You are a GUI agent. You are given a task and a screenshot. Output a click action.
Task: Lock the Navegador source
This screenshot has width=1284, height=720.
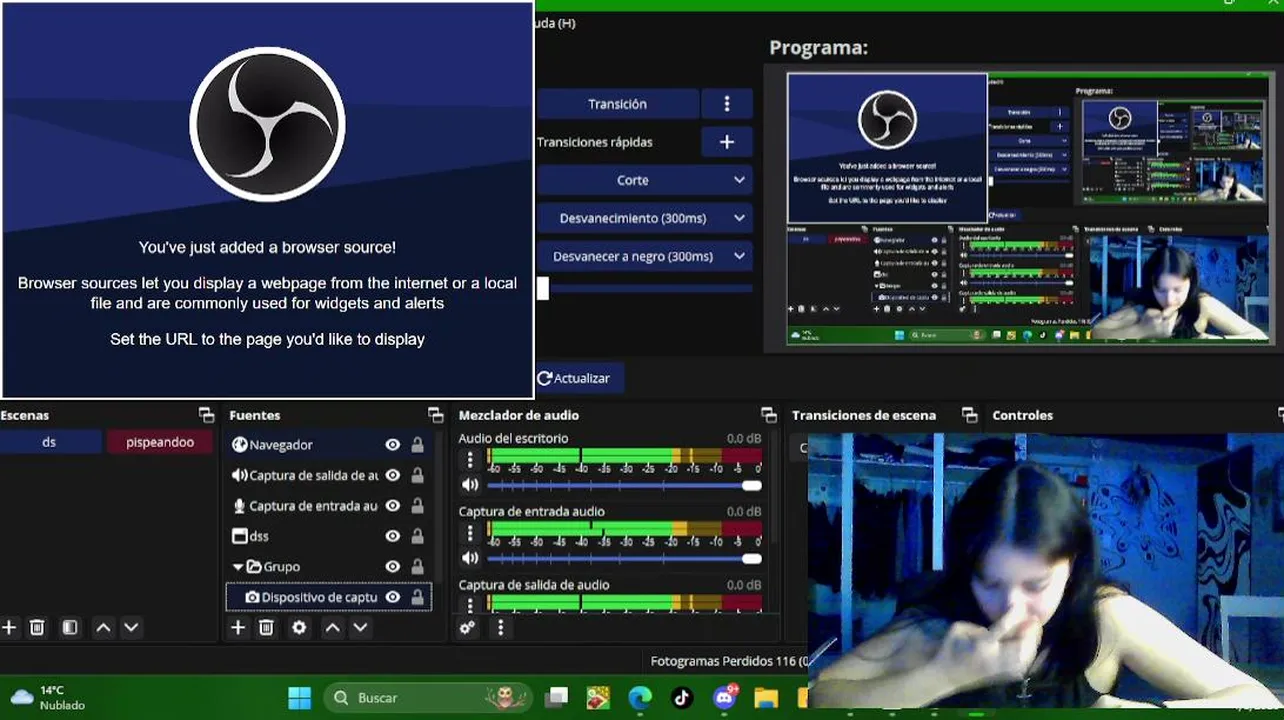(x=418, y=445)
